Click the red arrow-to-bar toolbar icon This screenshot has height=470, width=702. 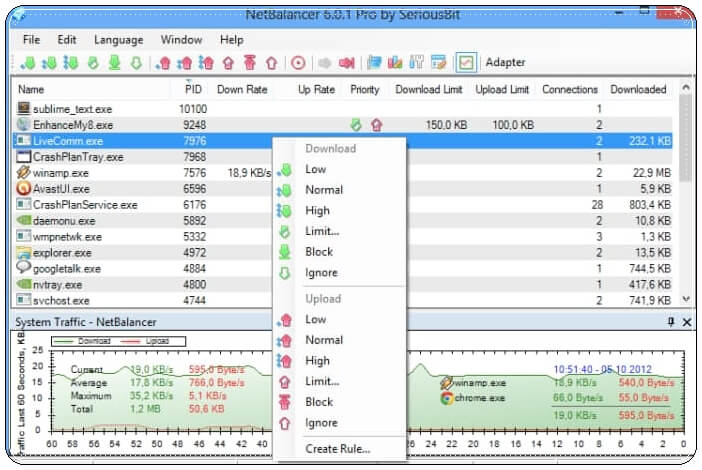(x=347, y=63)
